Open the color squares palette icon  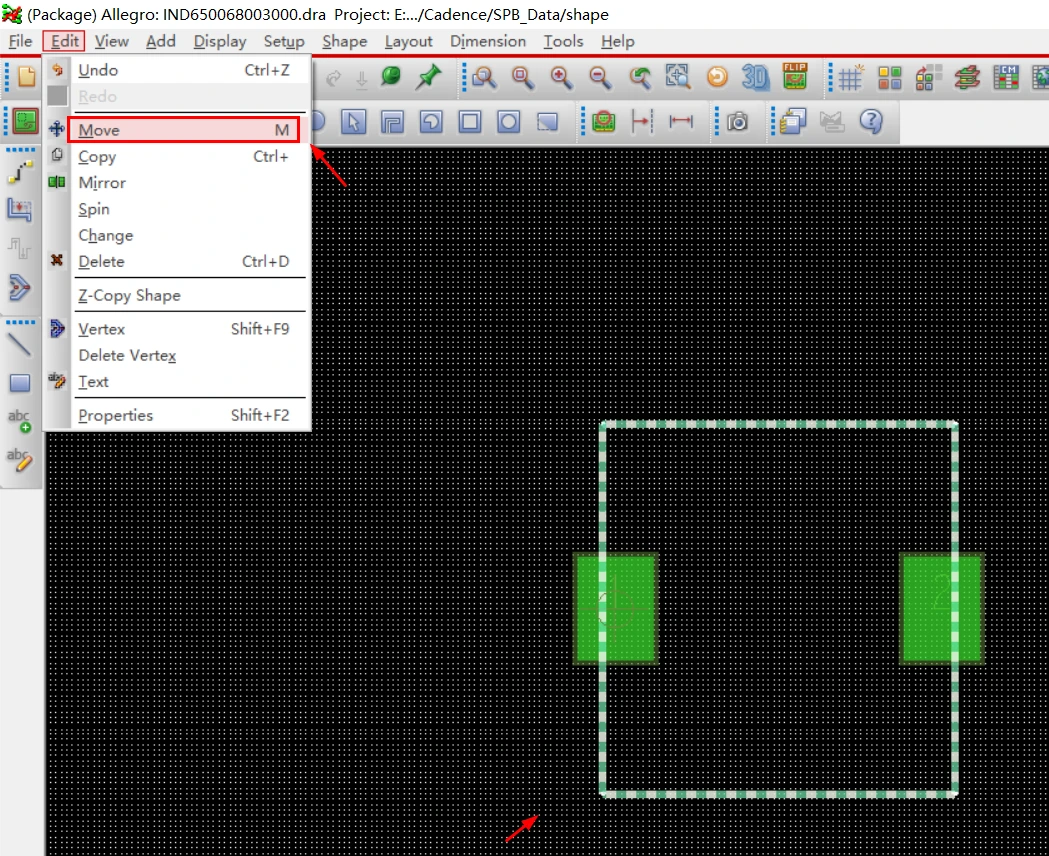[x=889, y=78]
